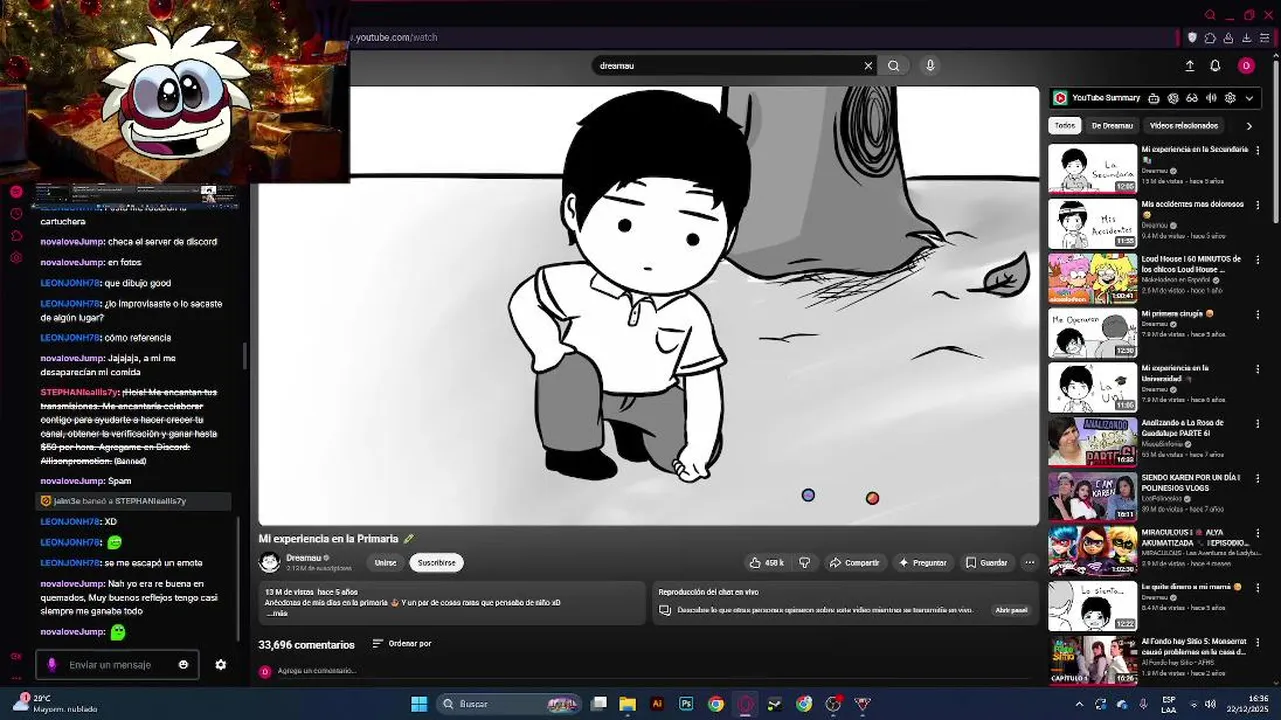Open MIRACULOUS ALYA AKUMATIZADA video thumbnail

pyautogui.click(x=1093, y=551)
